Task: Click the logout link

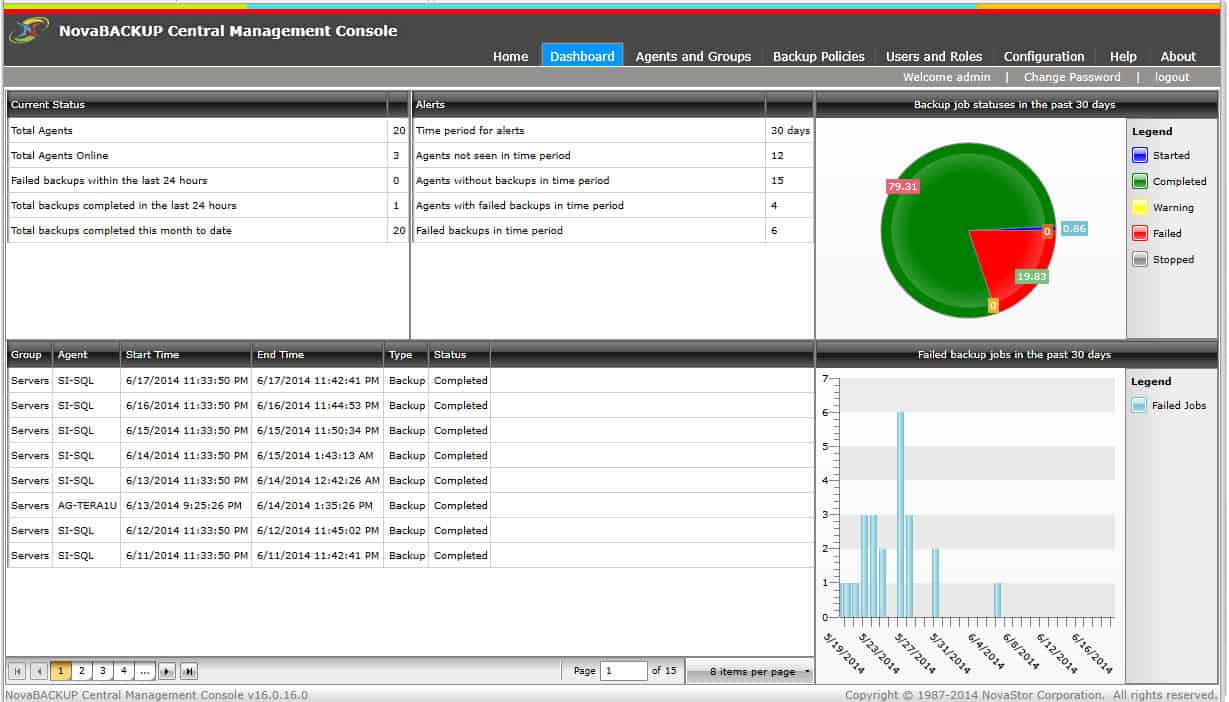Action: pos(1172,77)
